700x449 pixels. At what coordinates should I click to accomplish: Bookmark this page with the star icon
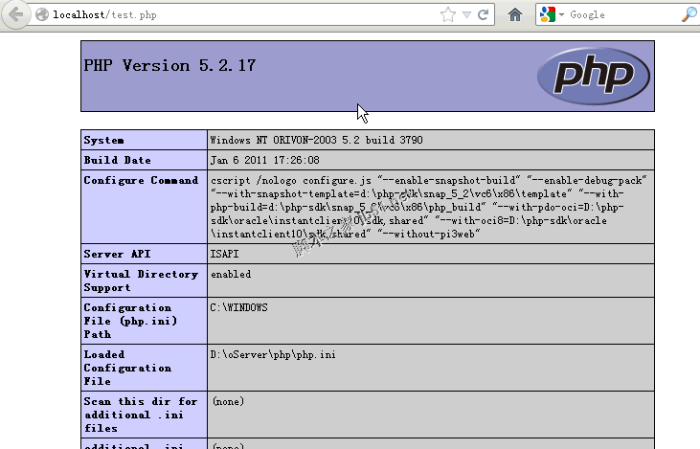pos(448,15)
